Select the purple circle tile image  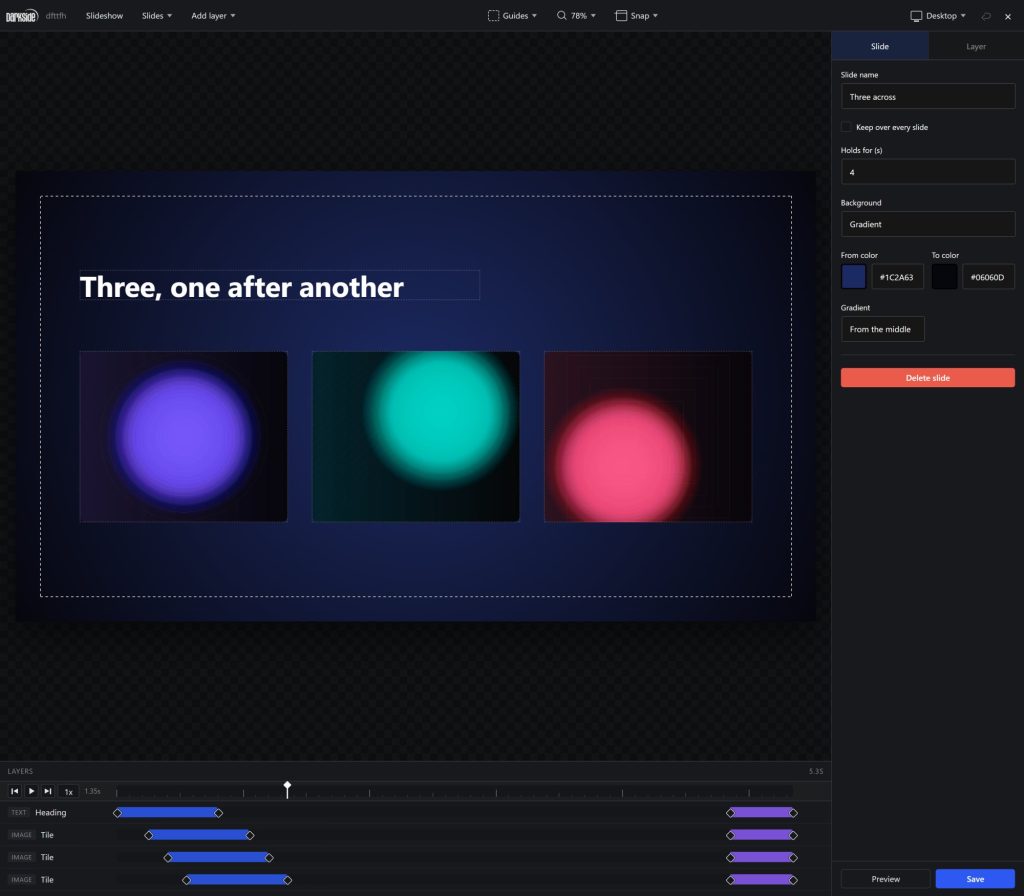[x=184, y=437]
